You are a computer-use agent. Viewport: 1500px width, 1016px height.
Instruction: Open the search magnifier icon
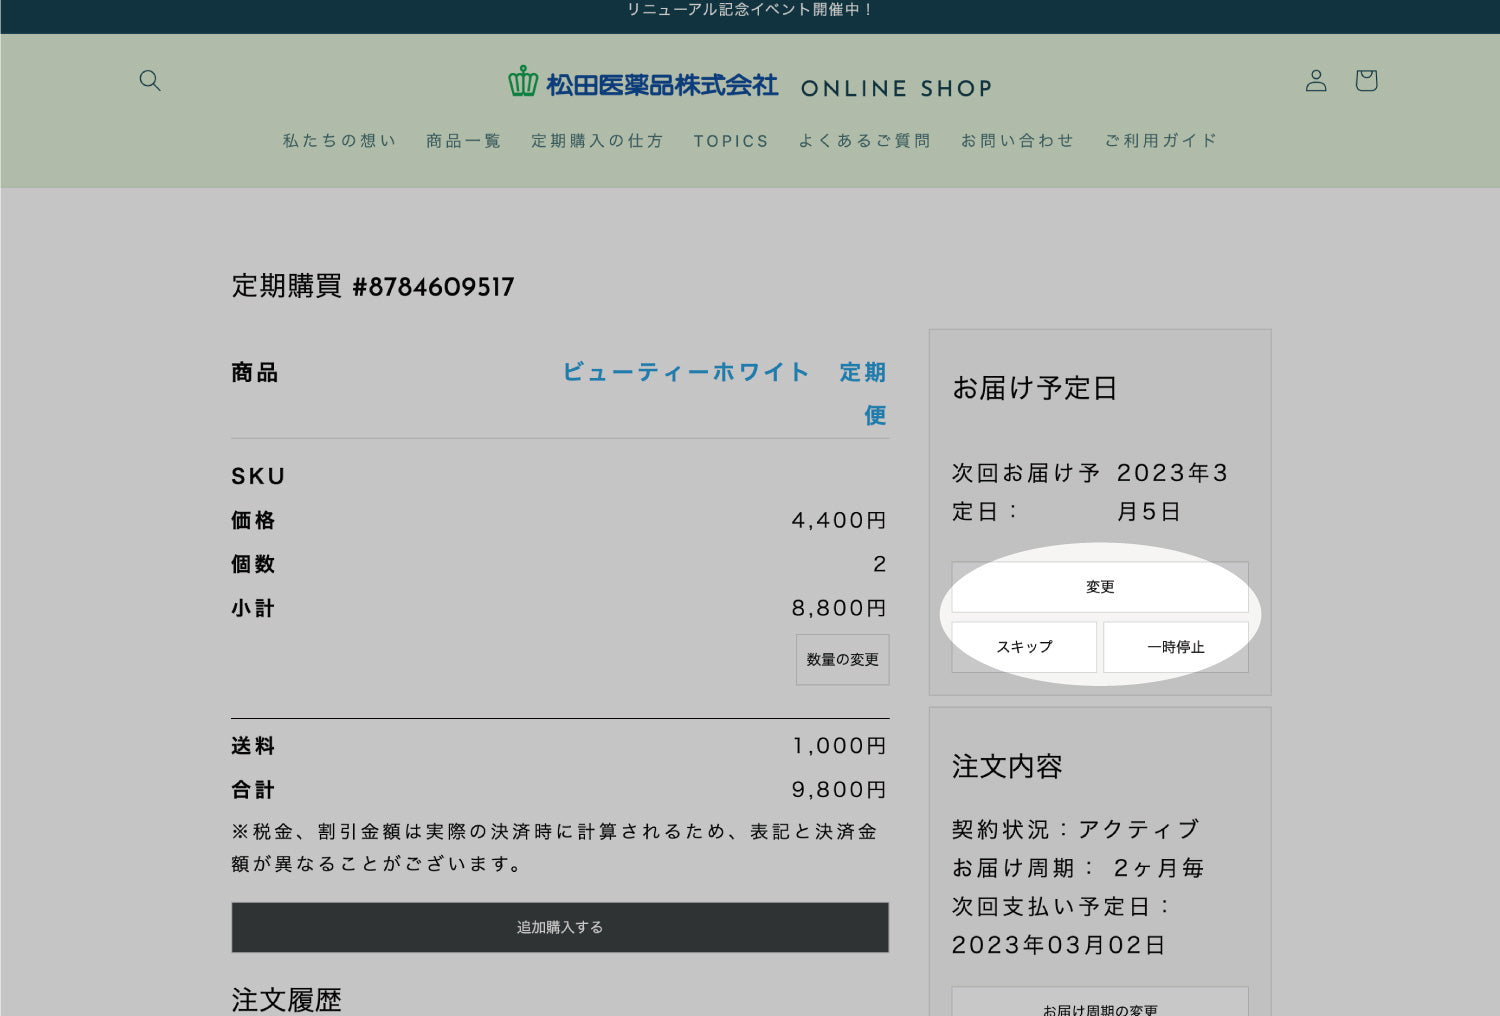150,80
